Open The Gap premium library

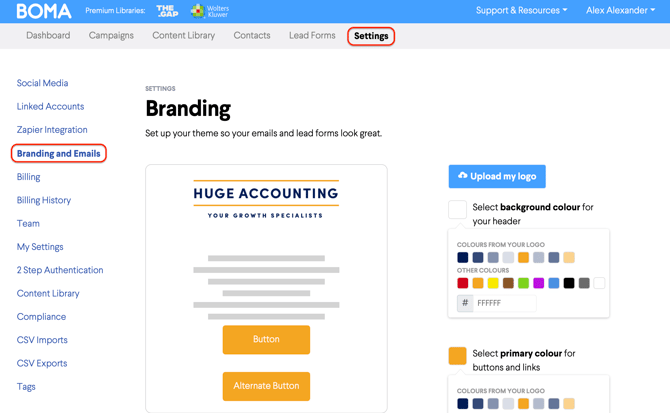(x=167, y=11)
